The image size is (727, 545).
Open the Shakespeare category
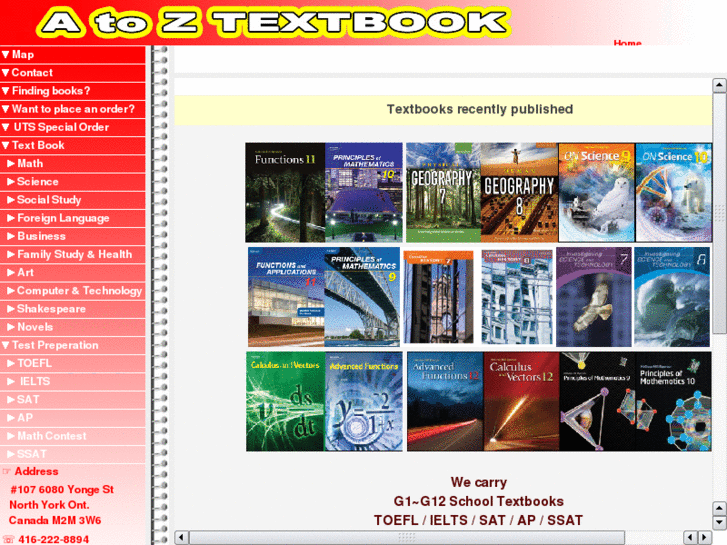tap(73, 308)
